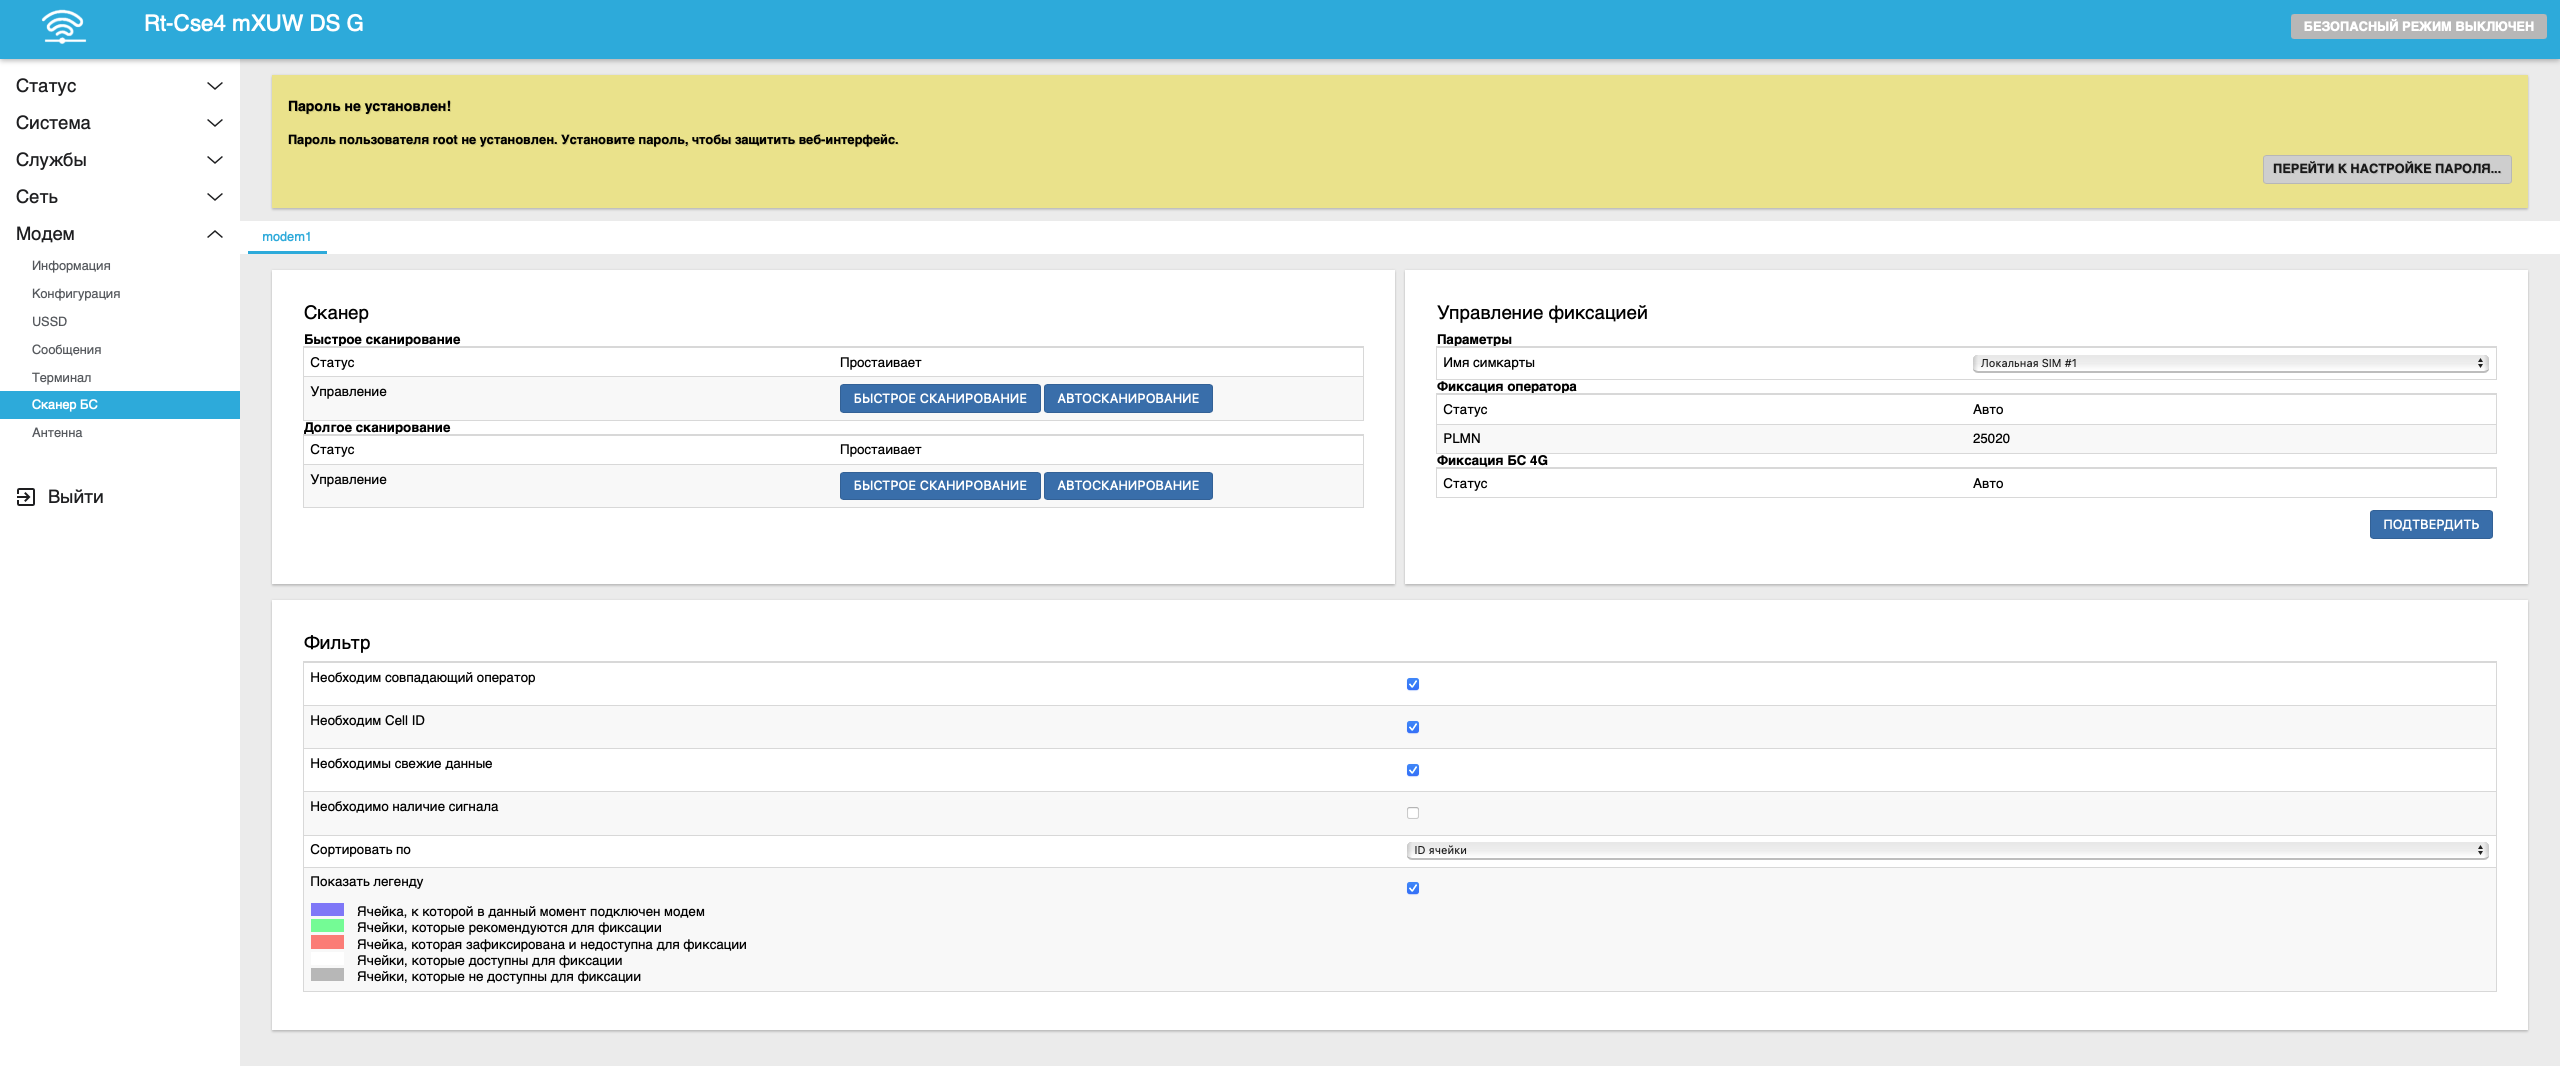This screenshot has height=1066, width=2560.
Task: Disable the 'Показать легенду' checkbox
Action: click(x=1412, y=888)
